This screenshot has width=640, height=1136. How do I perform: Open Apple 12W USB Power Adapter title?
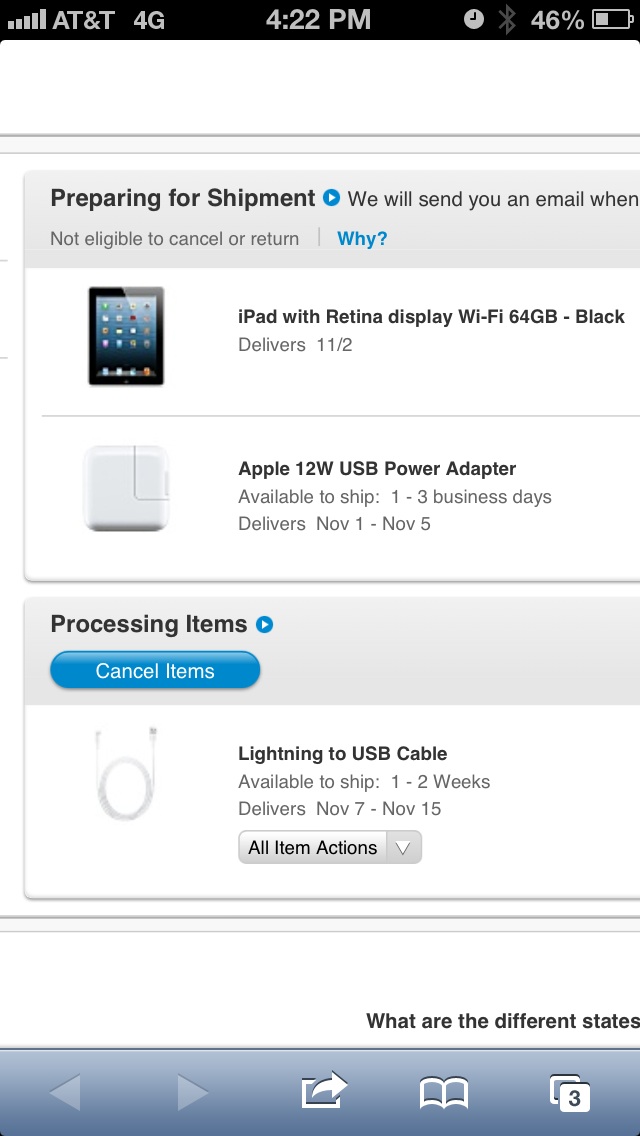377,469
